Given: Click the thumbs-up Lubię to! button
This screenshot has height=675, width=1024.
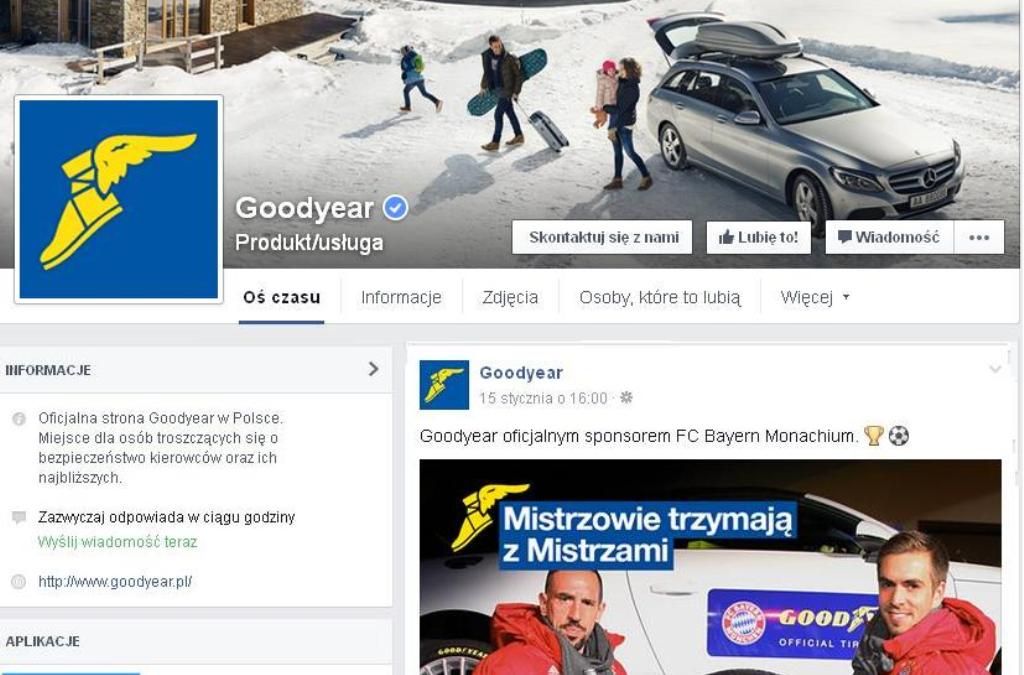Looking at the screenshot, I should (x=758, y=237).
